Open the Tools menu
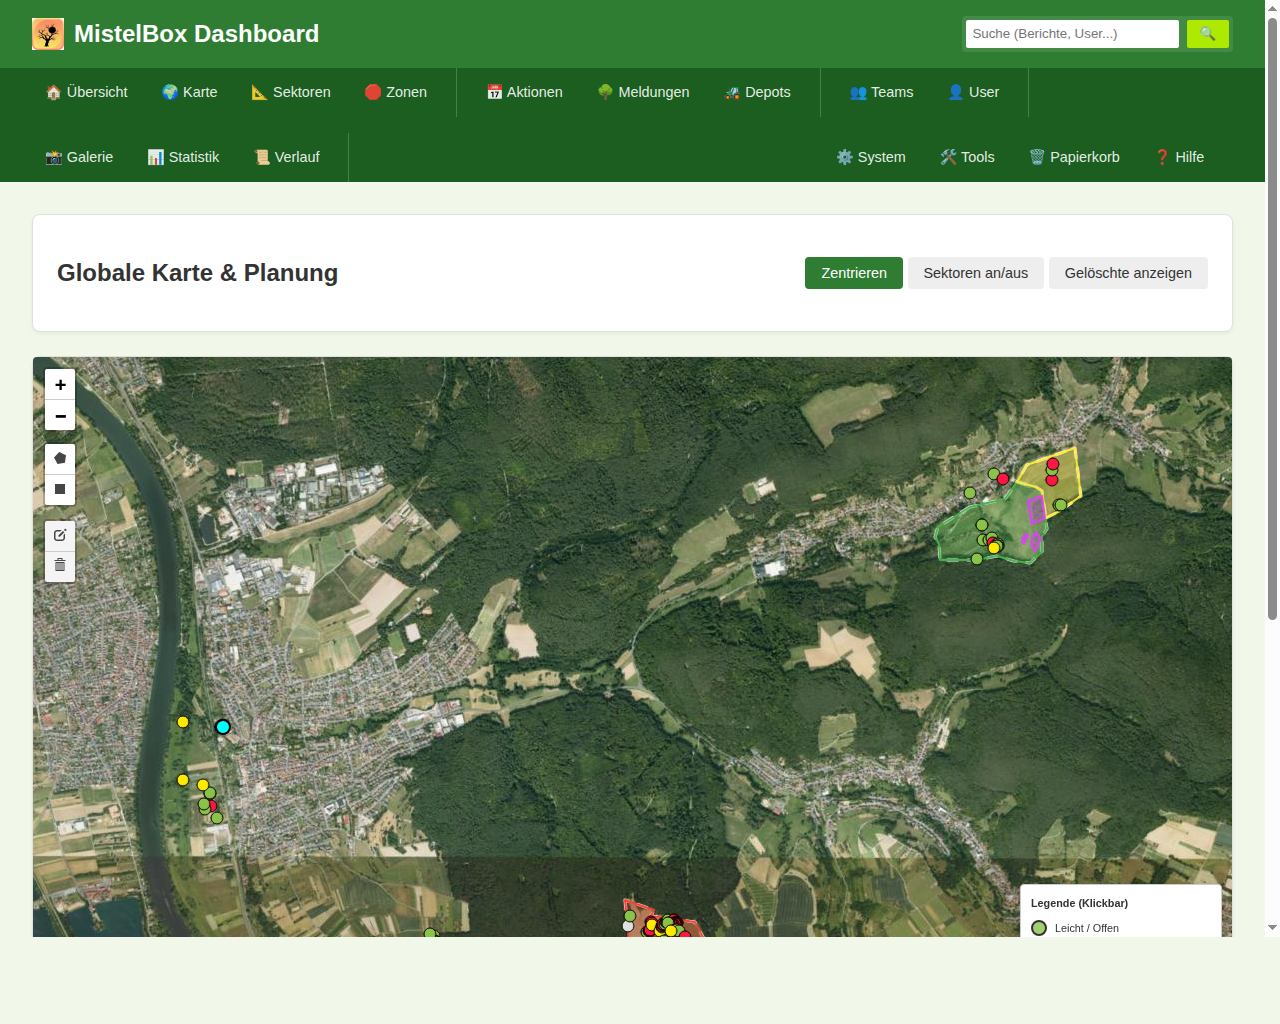 (x=967, y=157)
